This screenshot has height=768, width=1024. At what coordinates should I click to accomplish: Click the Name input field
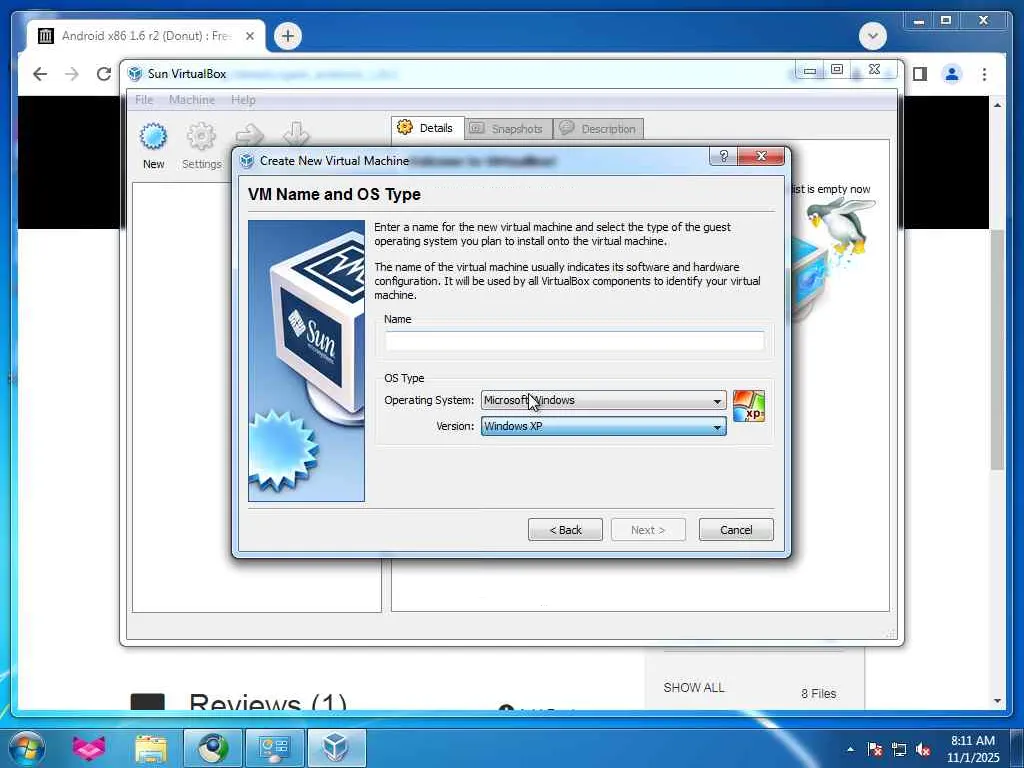(574, 341)
